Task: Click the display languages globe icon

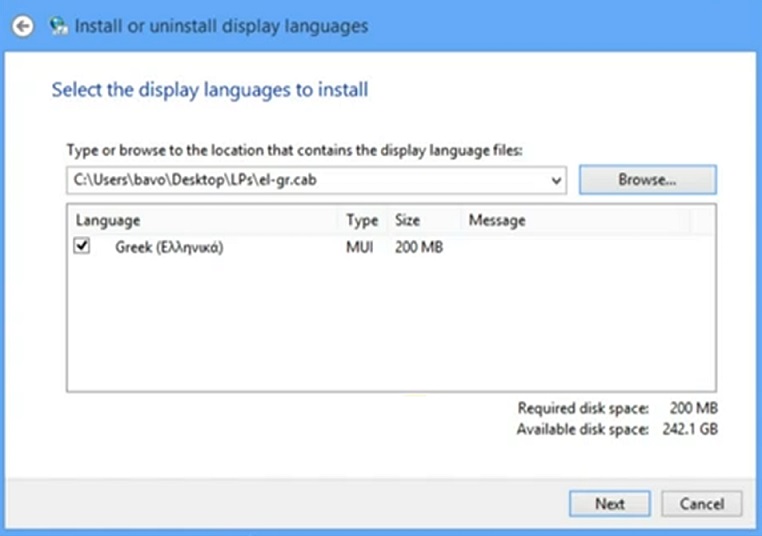Action: [59, 26]
